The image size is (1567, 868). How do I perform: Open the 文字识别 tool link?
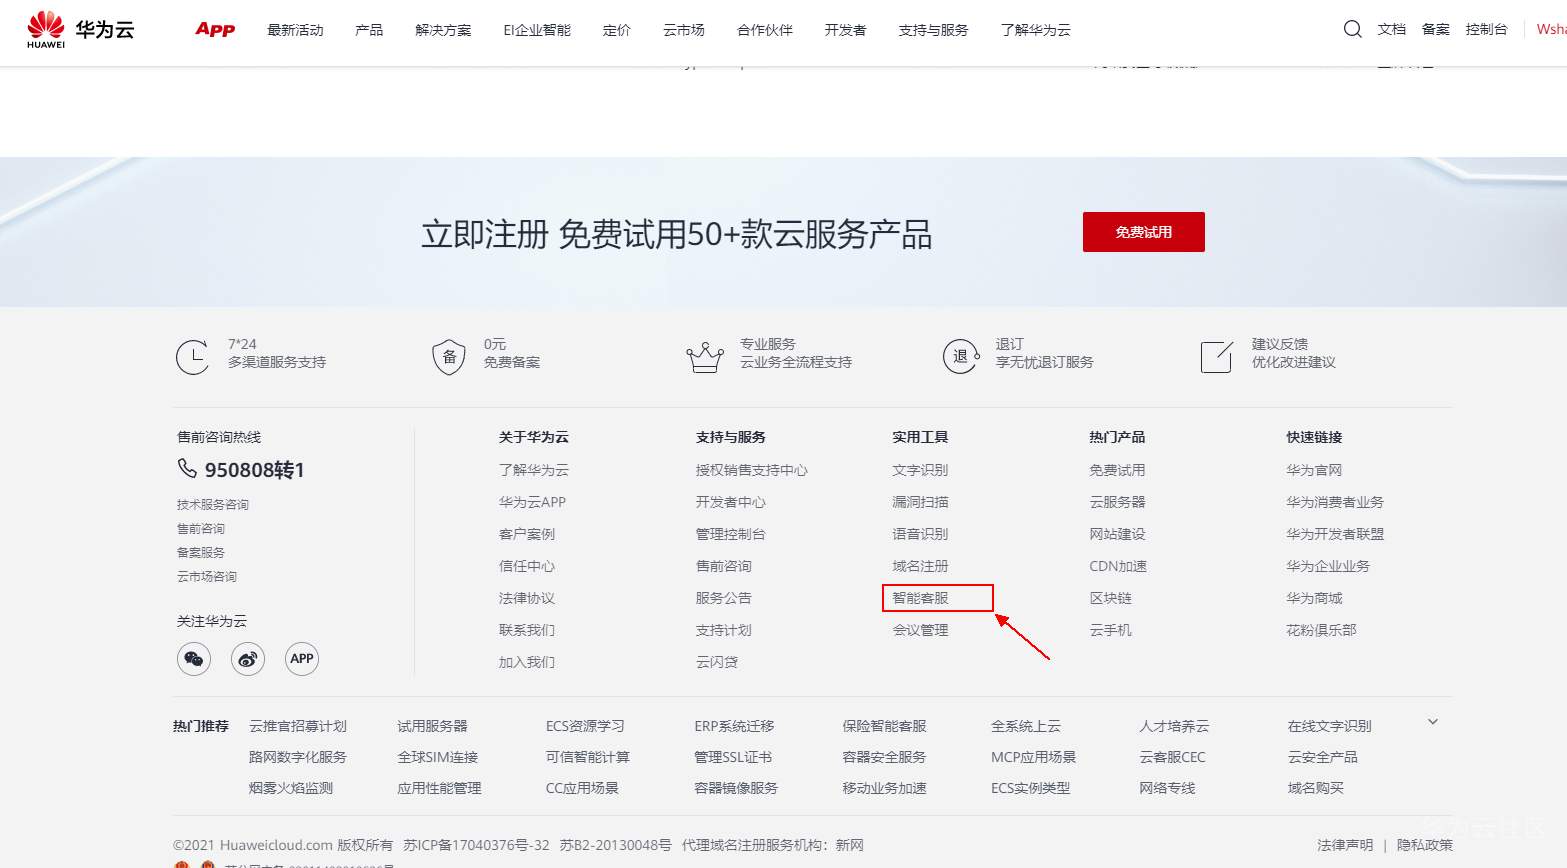(921, 470)
